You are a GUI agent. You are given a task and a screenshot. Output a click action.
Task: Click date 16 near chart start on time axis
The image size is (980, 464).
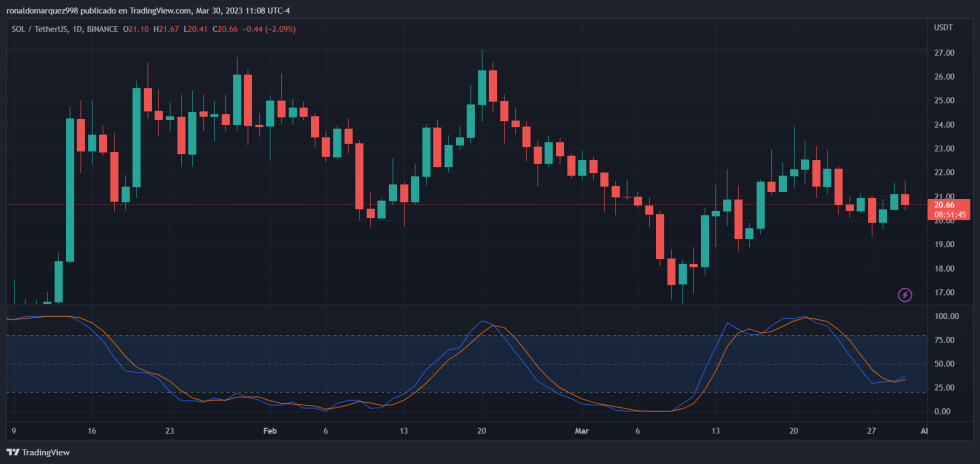click(91, 431)
